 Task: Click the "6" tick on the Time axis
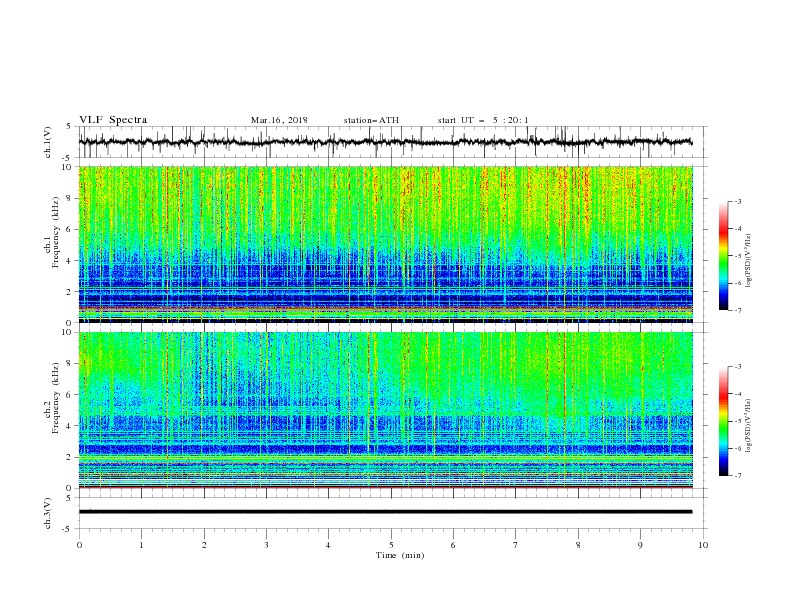453,545
